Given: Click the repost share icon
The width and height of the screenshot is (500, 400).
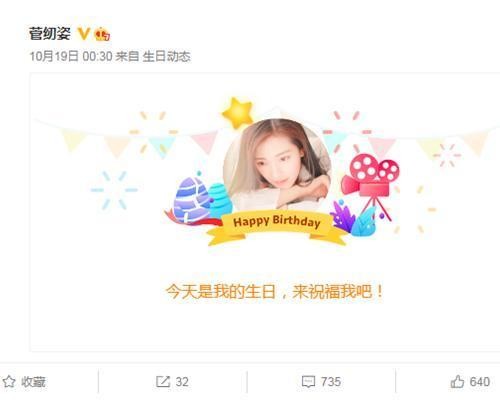Looking at the screenshot, I should (163, 382).
